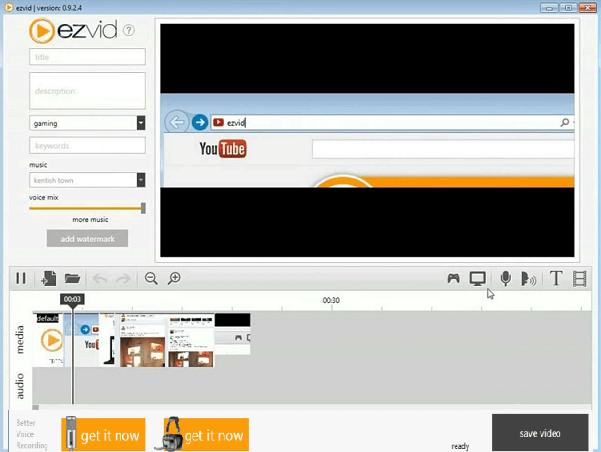Click the 00:03 playhead marker
The image size is (601, 452).
click(x=72, y=299)
